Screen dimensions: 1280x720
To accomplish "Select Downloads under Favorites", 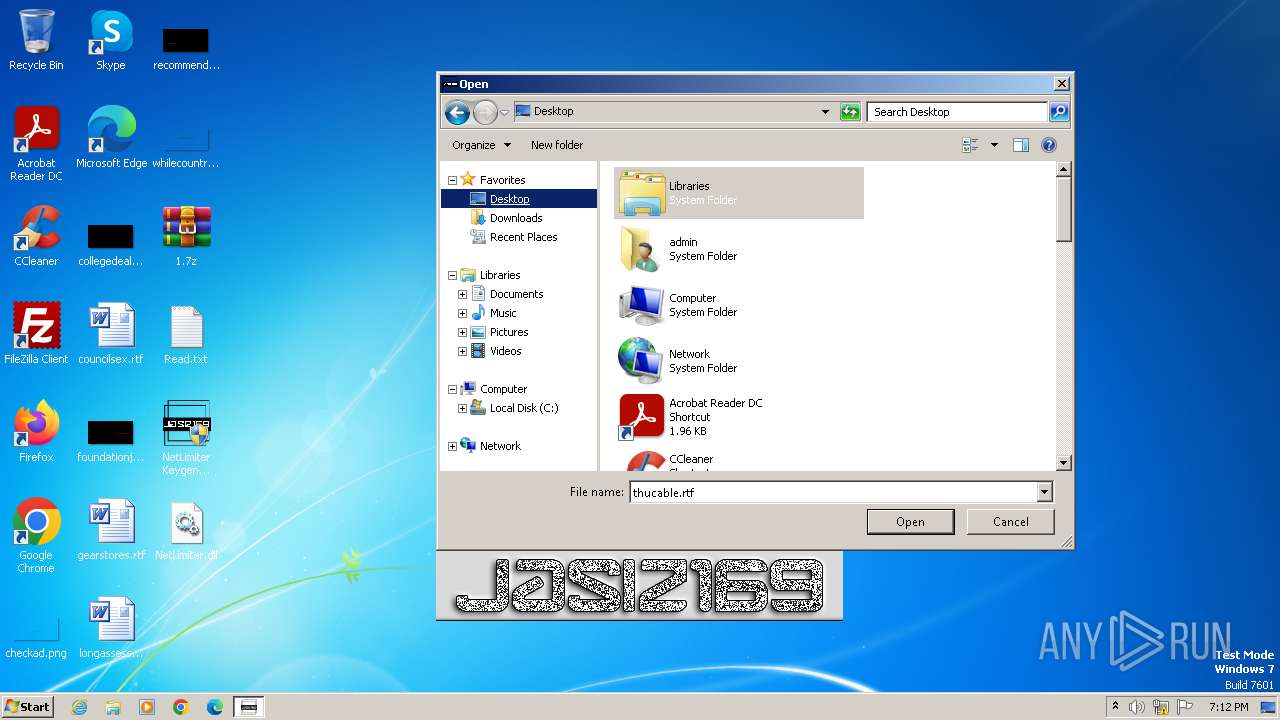I will pos(516,218).
